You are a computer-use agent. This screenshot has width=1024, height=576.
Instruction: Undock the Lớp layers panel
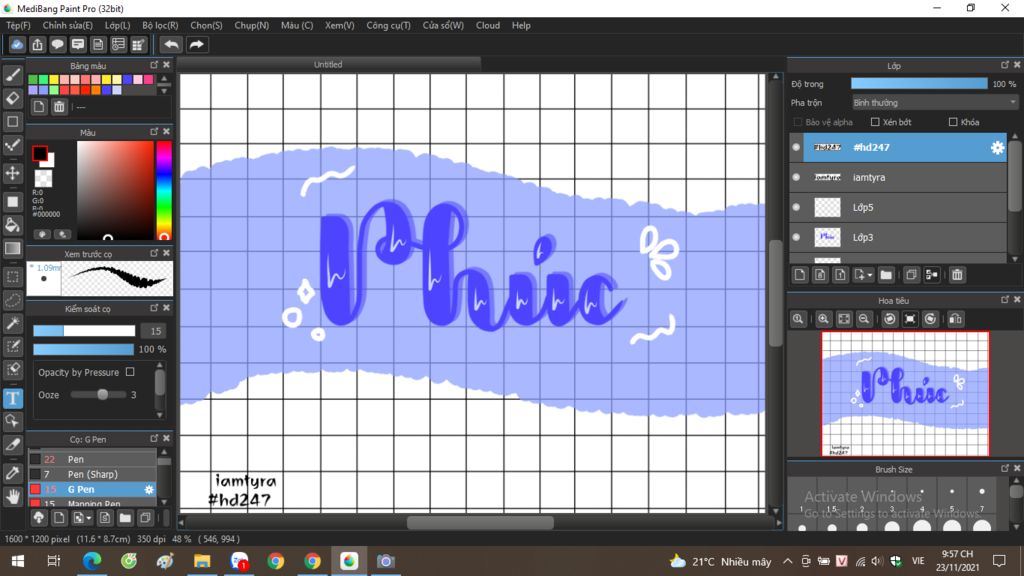1004,65
